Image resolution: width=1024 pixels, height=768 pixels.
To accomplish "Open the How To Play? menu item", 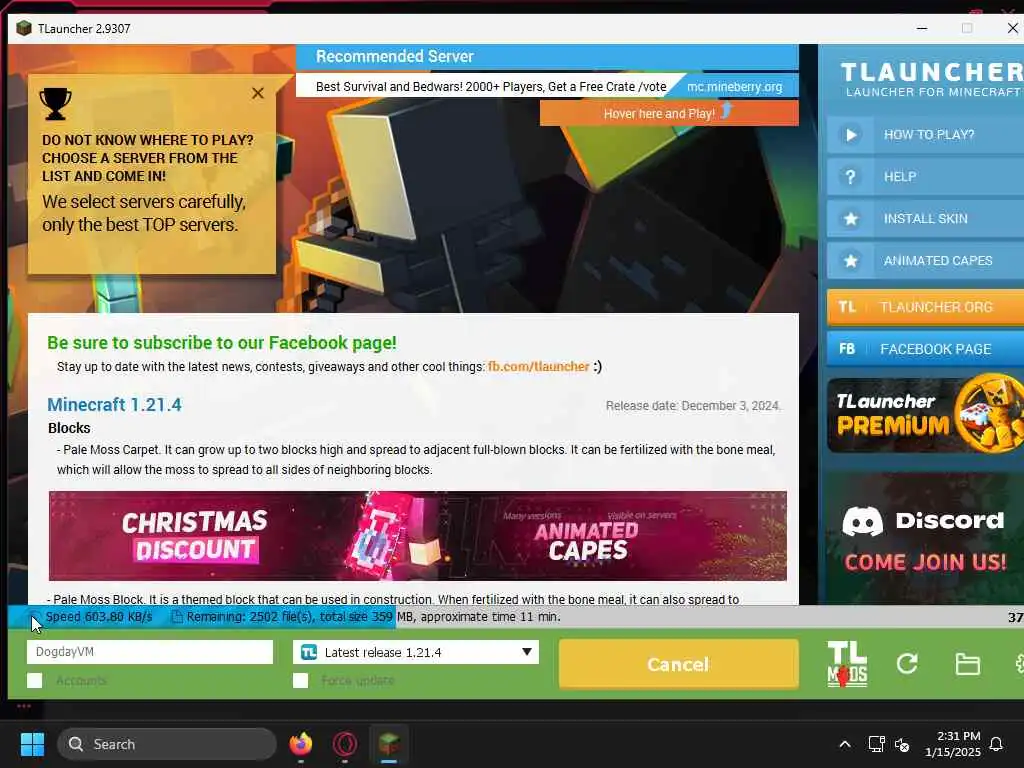I will point(925,135).
